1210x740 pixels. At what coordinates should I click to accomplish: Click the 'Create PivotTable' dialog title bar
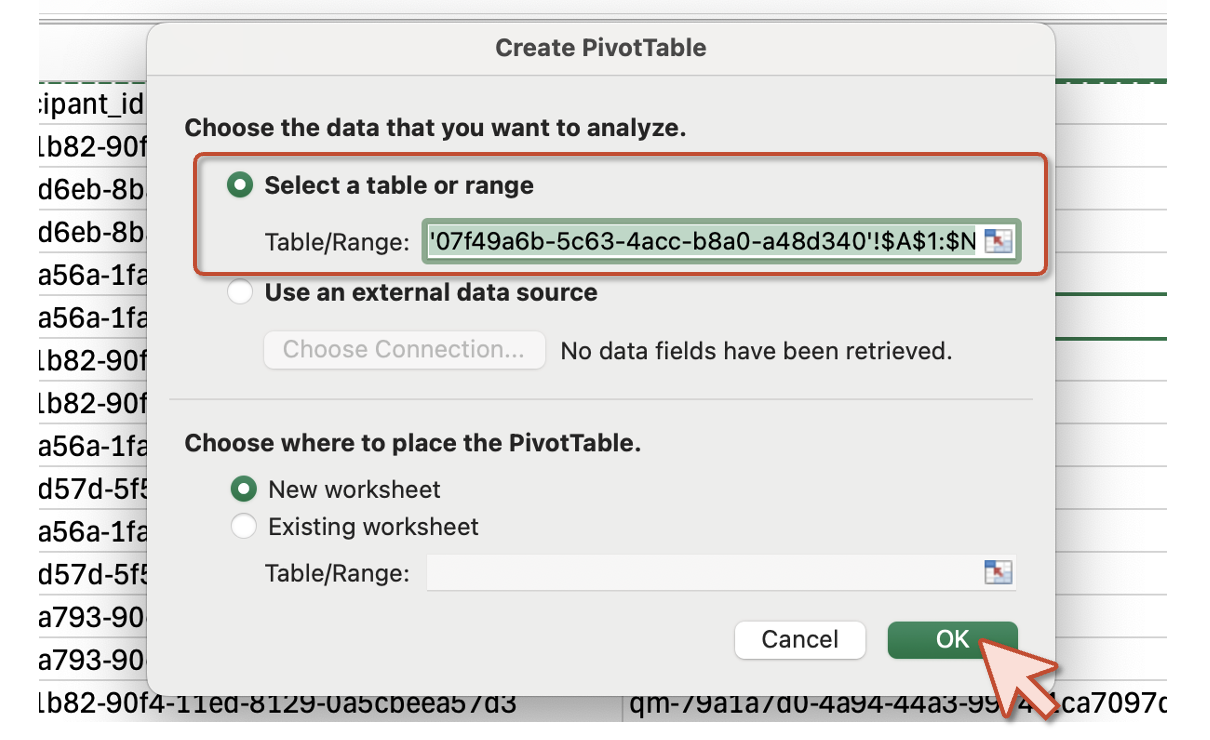pos(600,48)
